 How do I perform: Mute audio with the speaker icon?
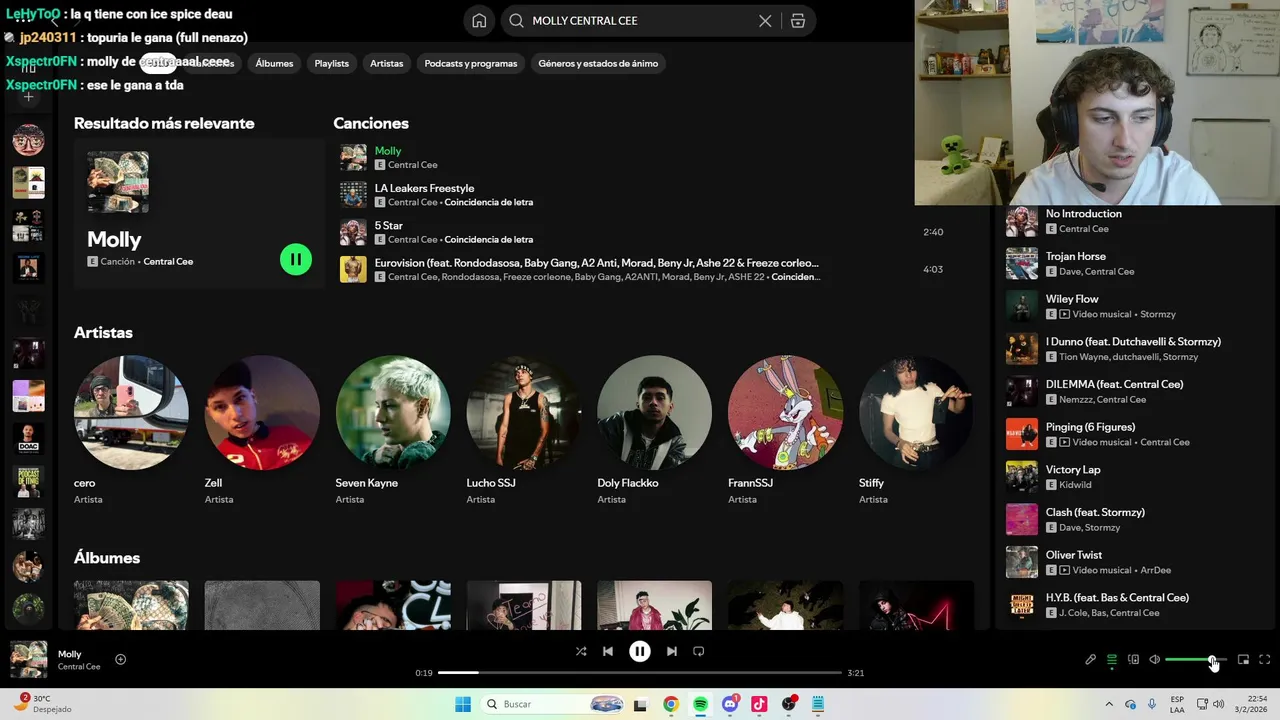click(x=1154, y=660)
